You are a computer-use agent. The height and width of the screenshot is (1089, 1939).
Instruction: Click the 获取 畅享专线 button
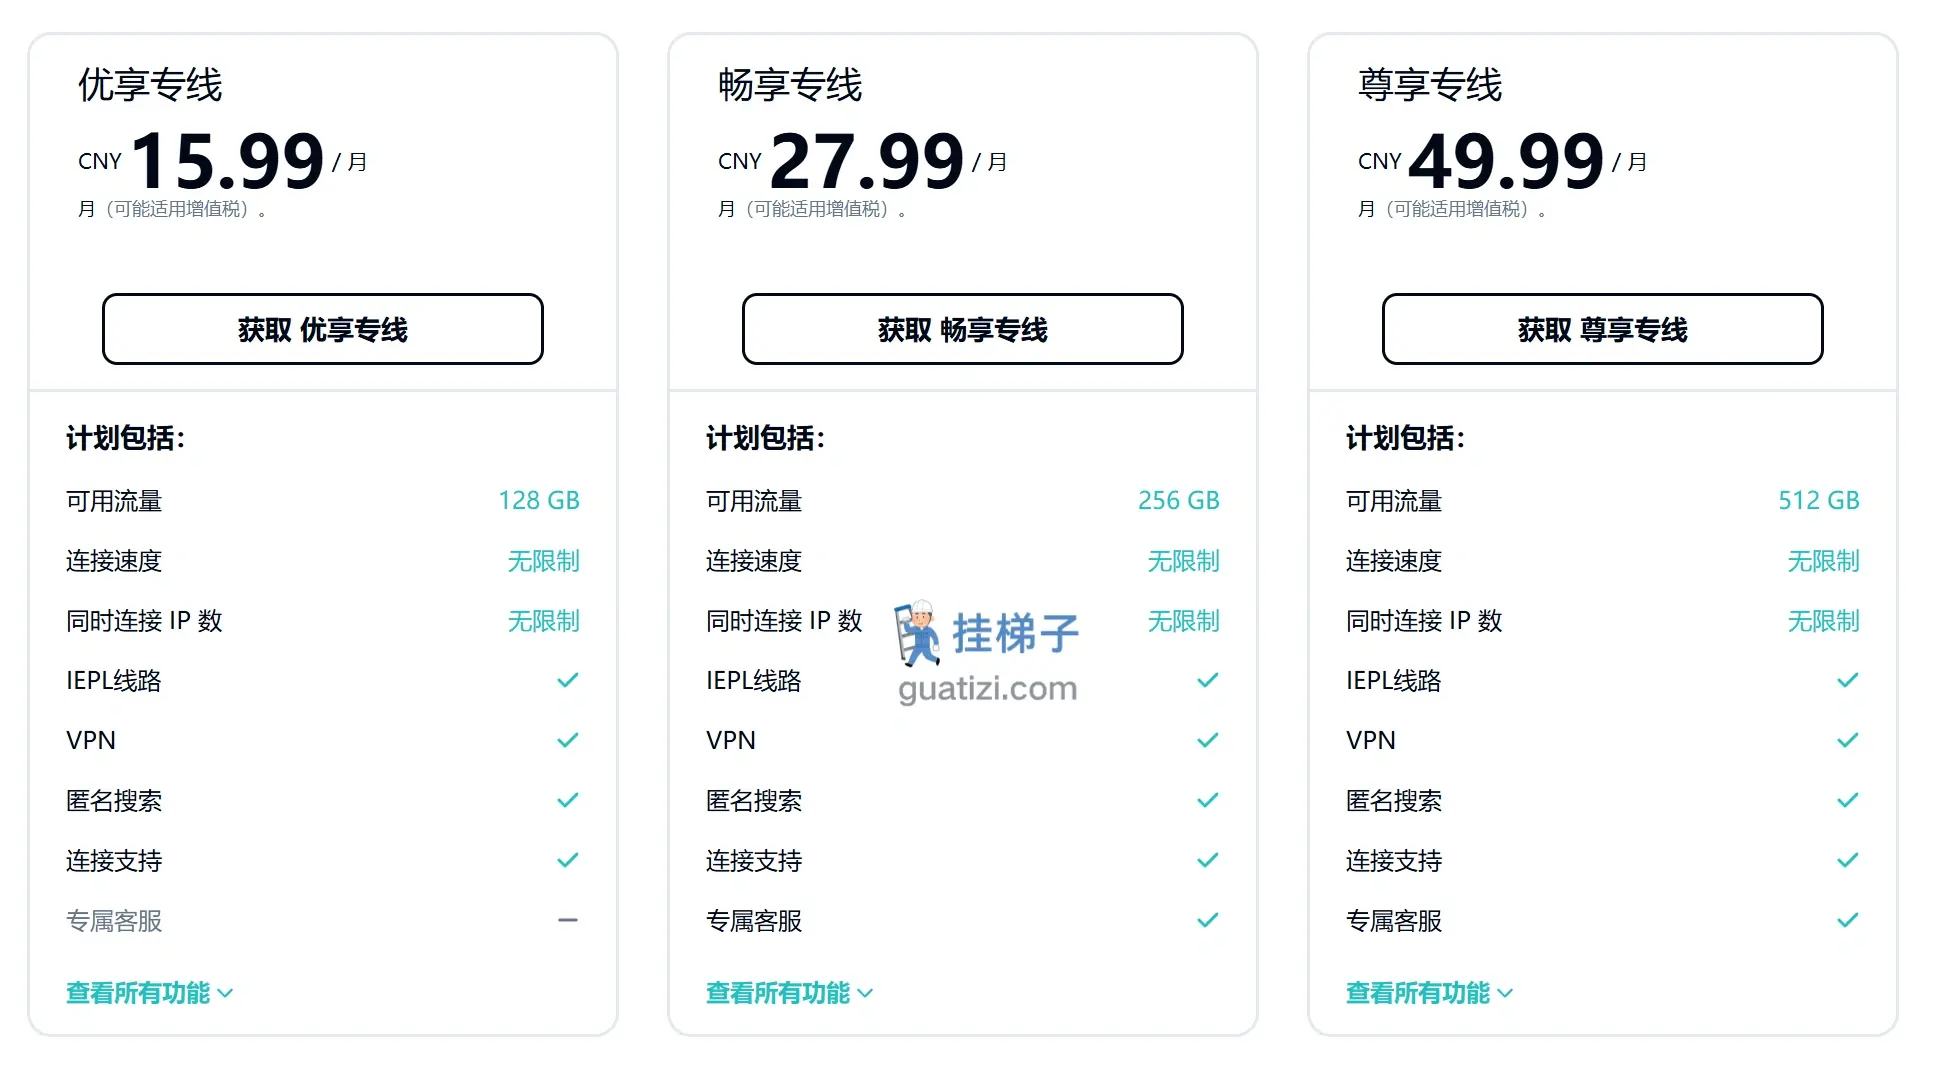tap(962, 329)
